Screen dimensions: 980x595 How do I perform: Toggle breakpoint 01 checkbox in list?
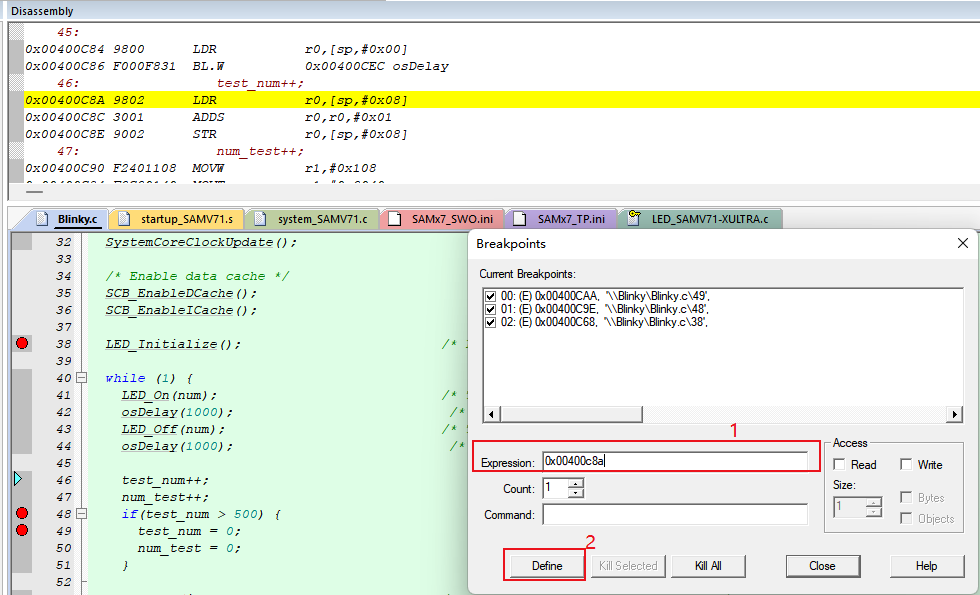(x=490, y=309)
